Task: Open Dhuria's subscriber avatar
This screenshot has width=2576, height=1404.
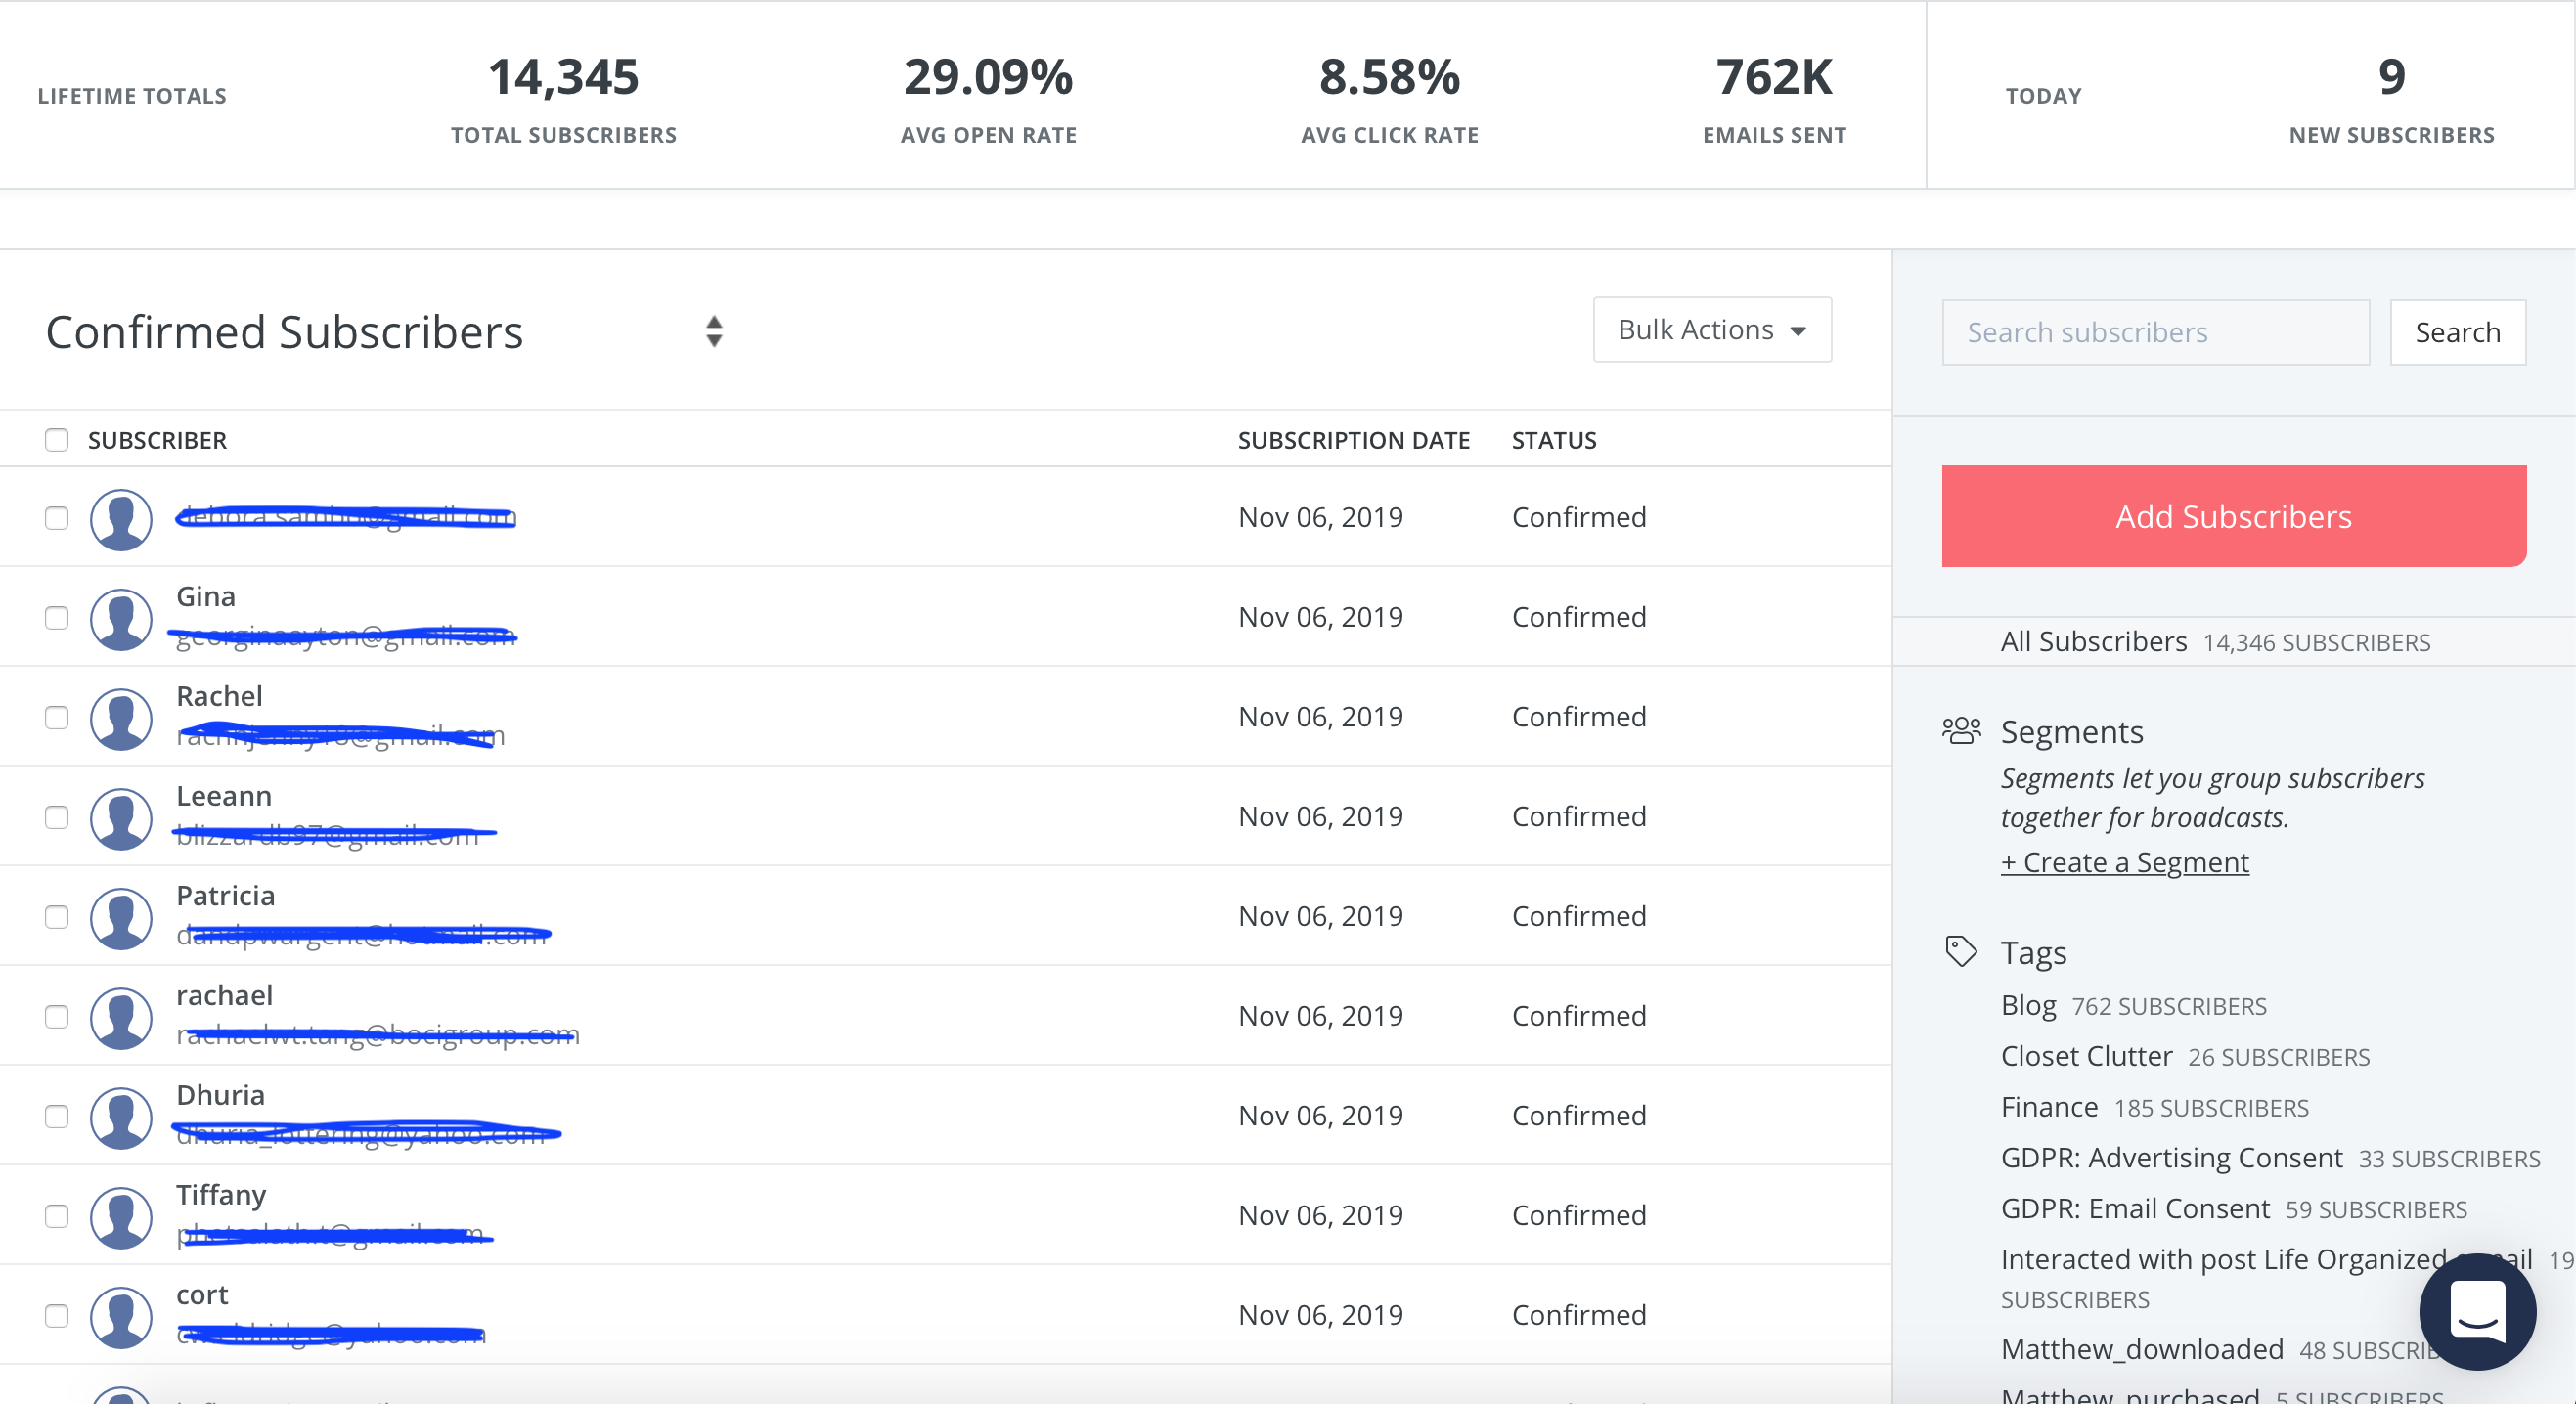Action: (x=121, y=1118)
